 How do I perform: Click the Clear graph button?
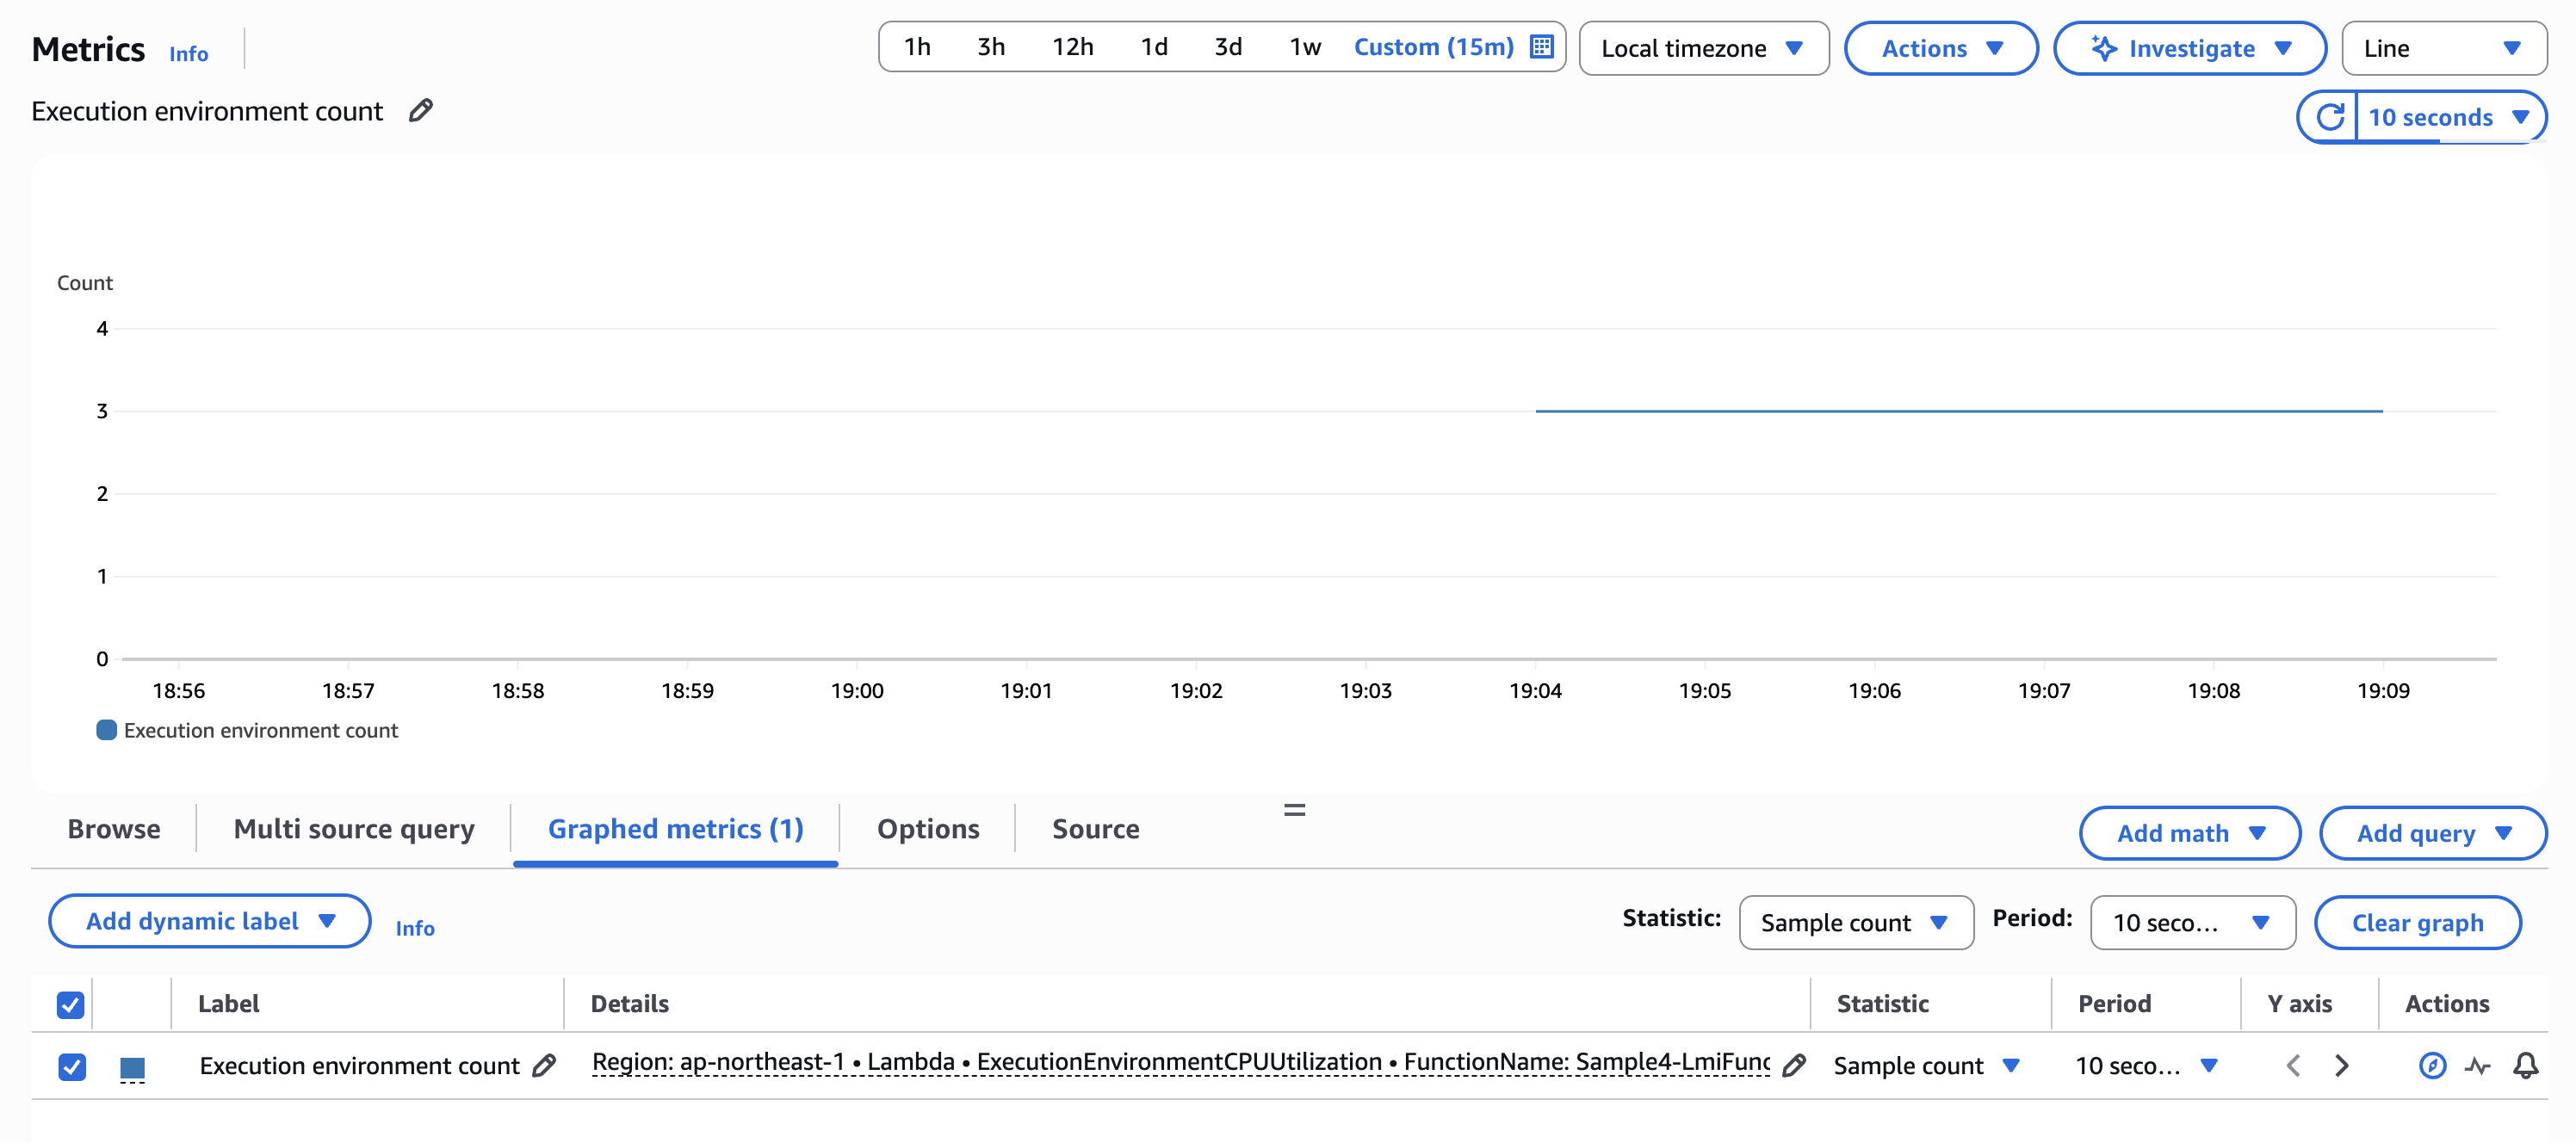click(2416, 922)
